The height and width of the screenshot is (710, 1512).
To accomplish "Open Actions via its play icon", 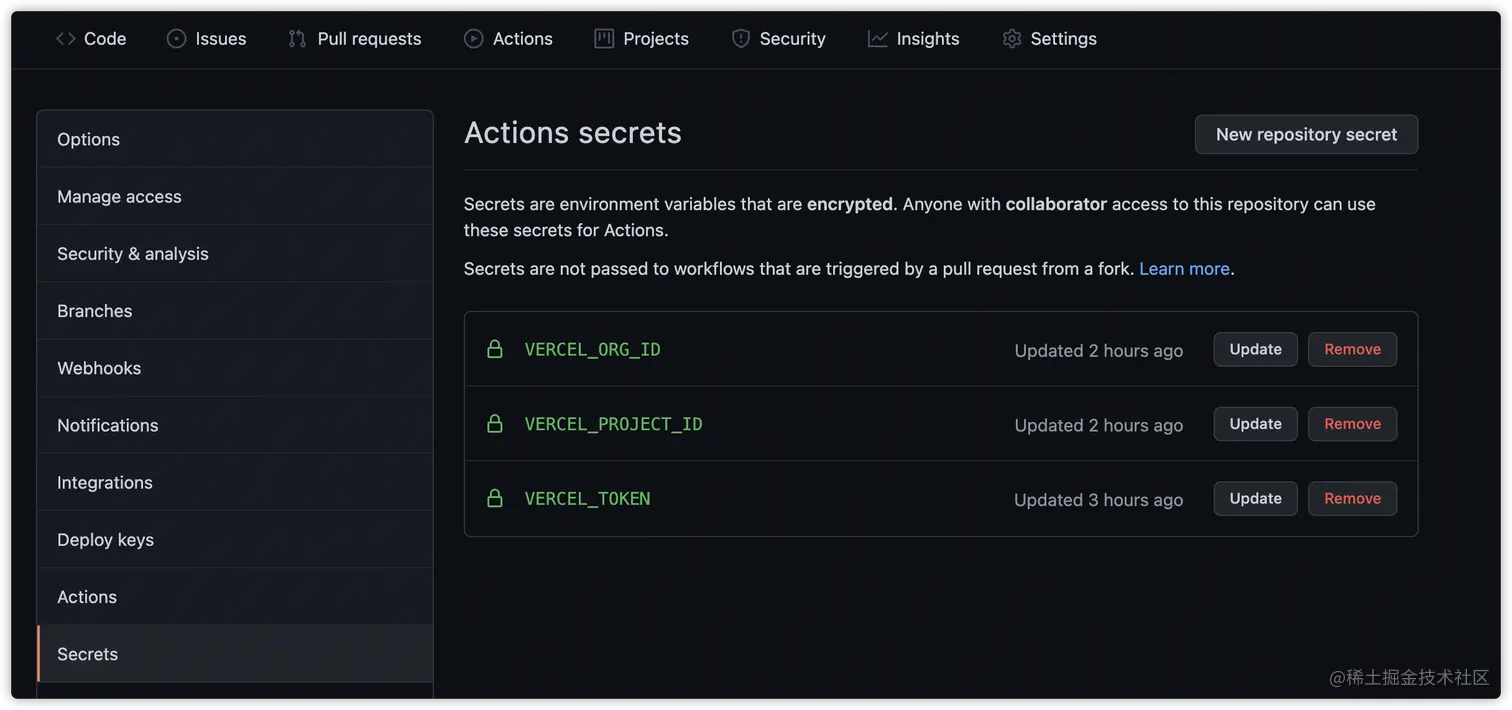I will click(472, 38).
